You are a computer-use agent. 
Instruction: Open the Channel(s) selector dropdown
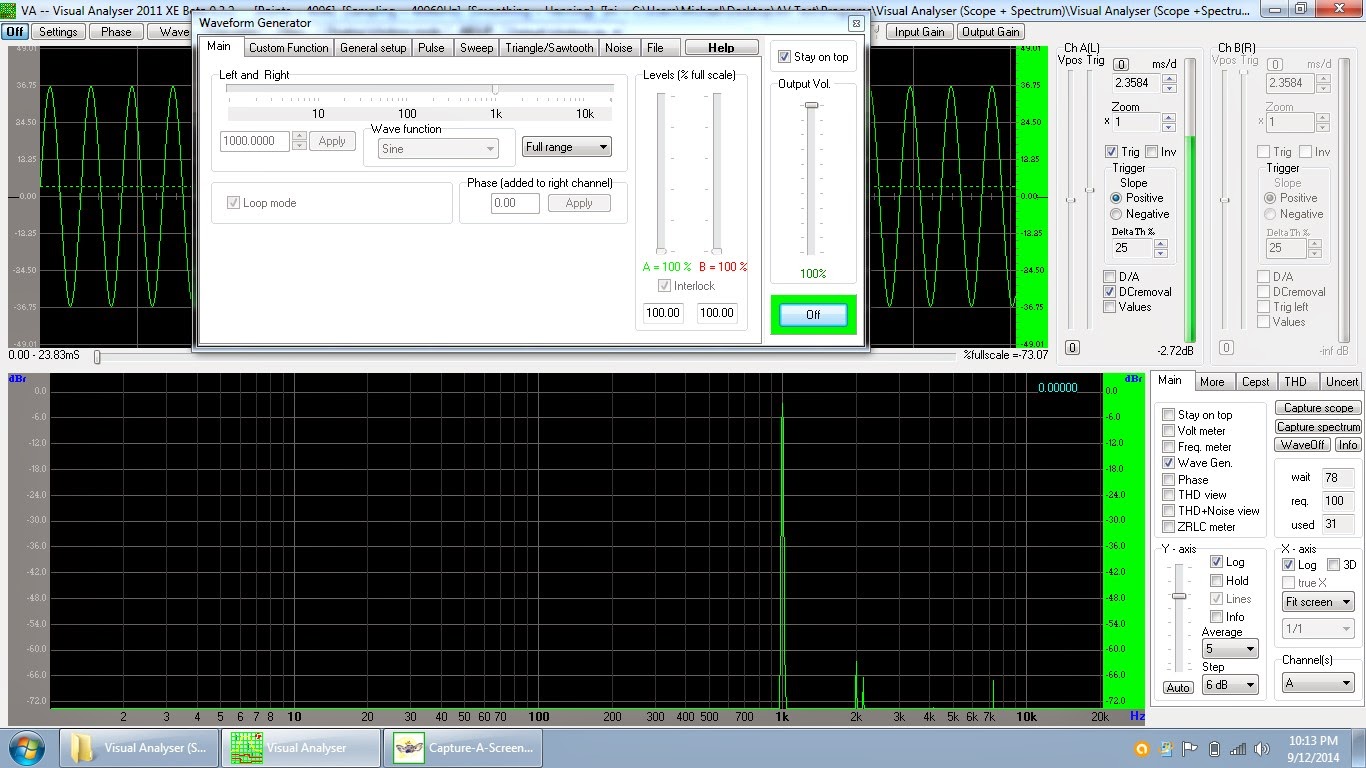pyautogui.click(x=1317, y=685)
